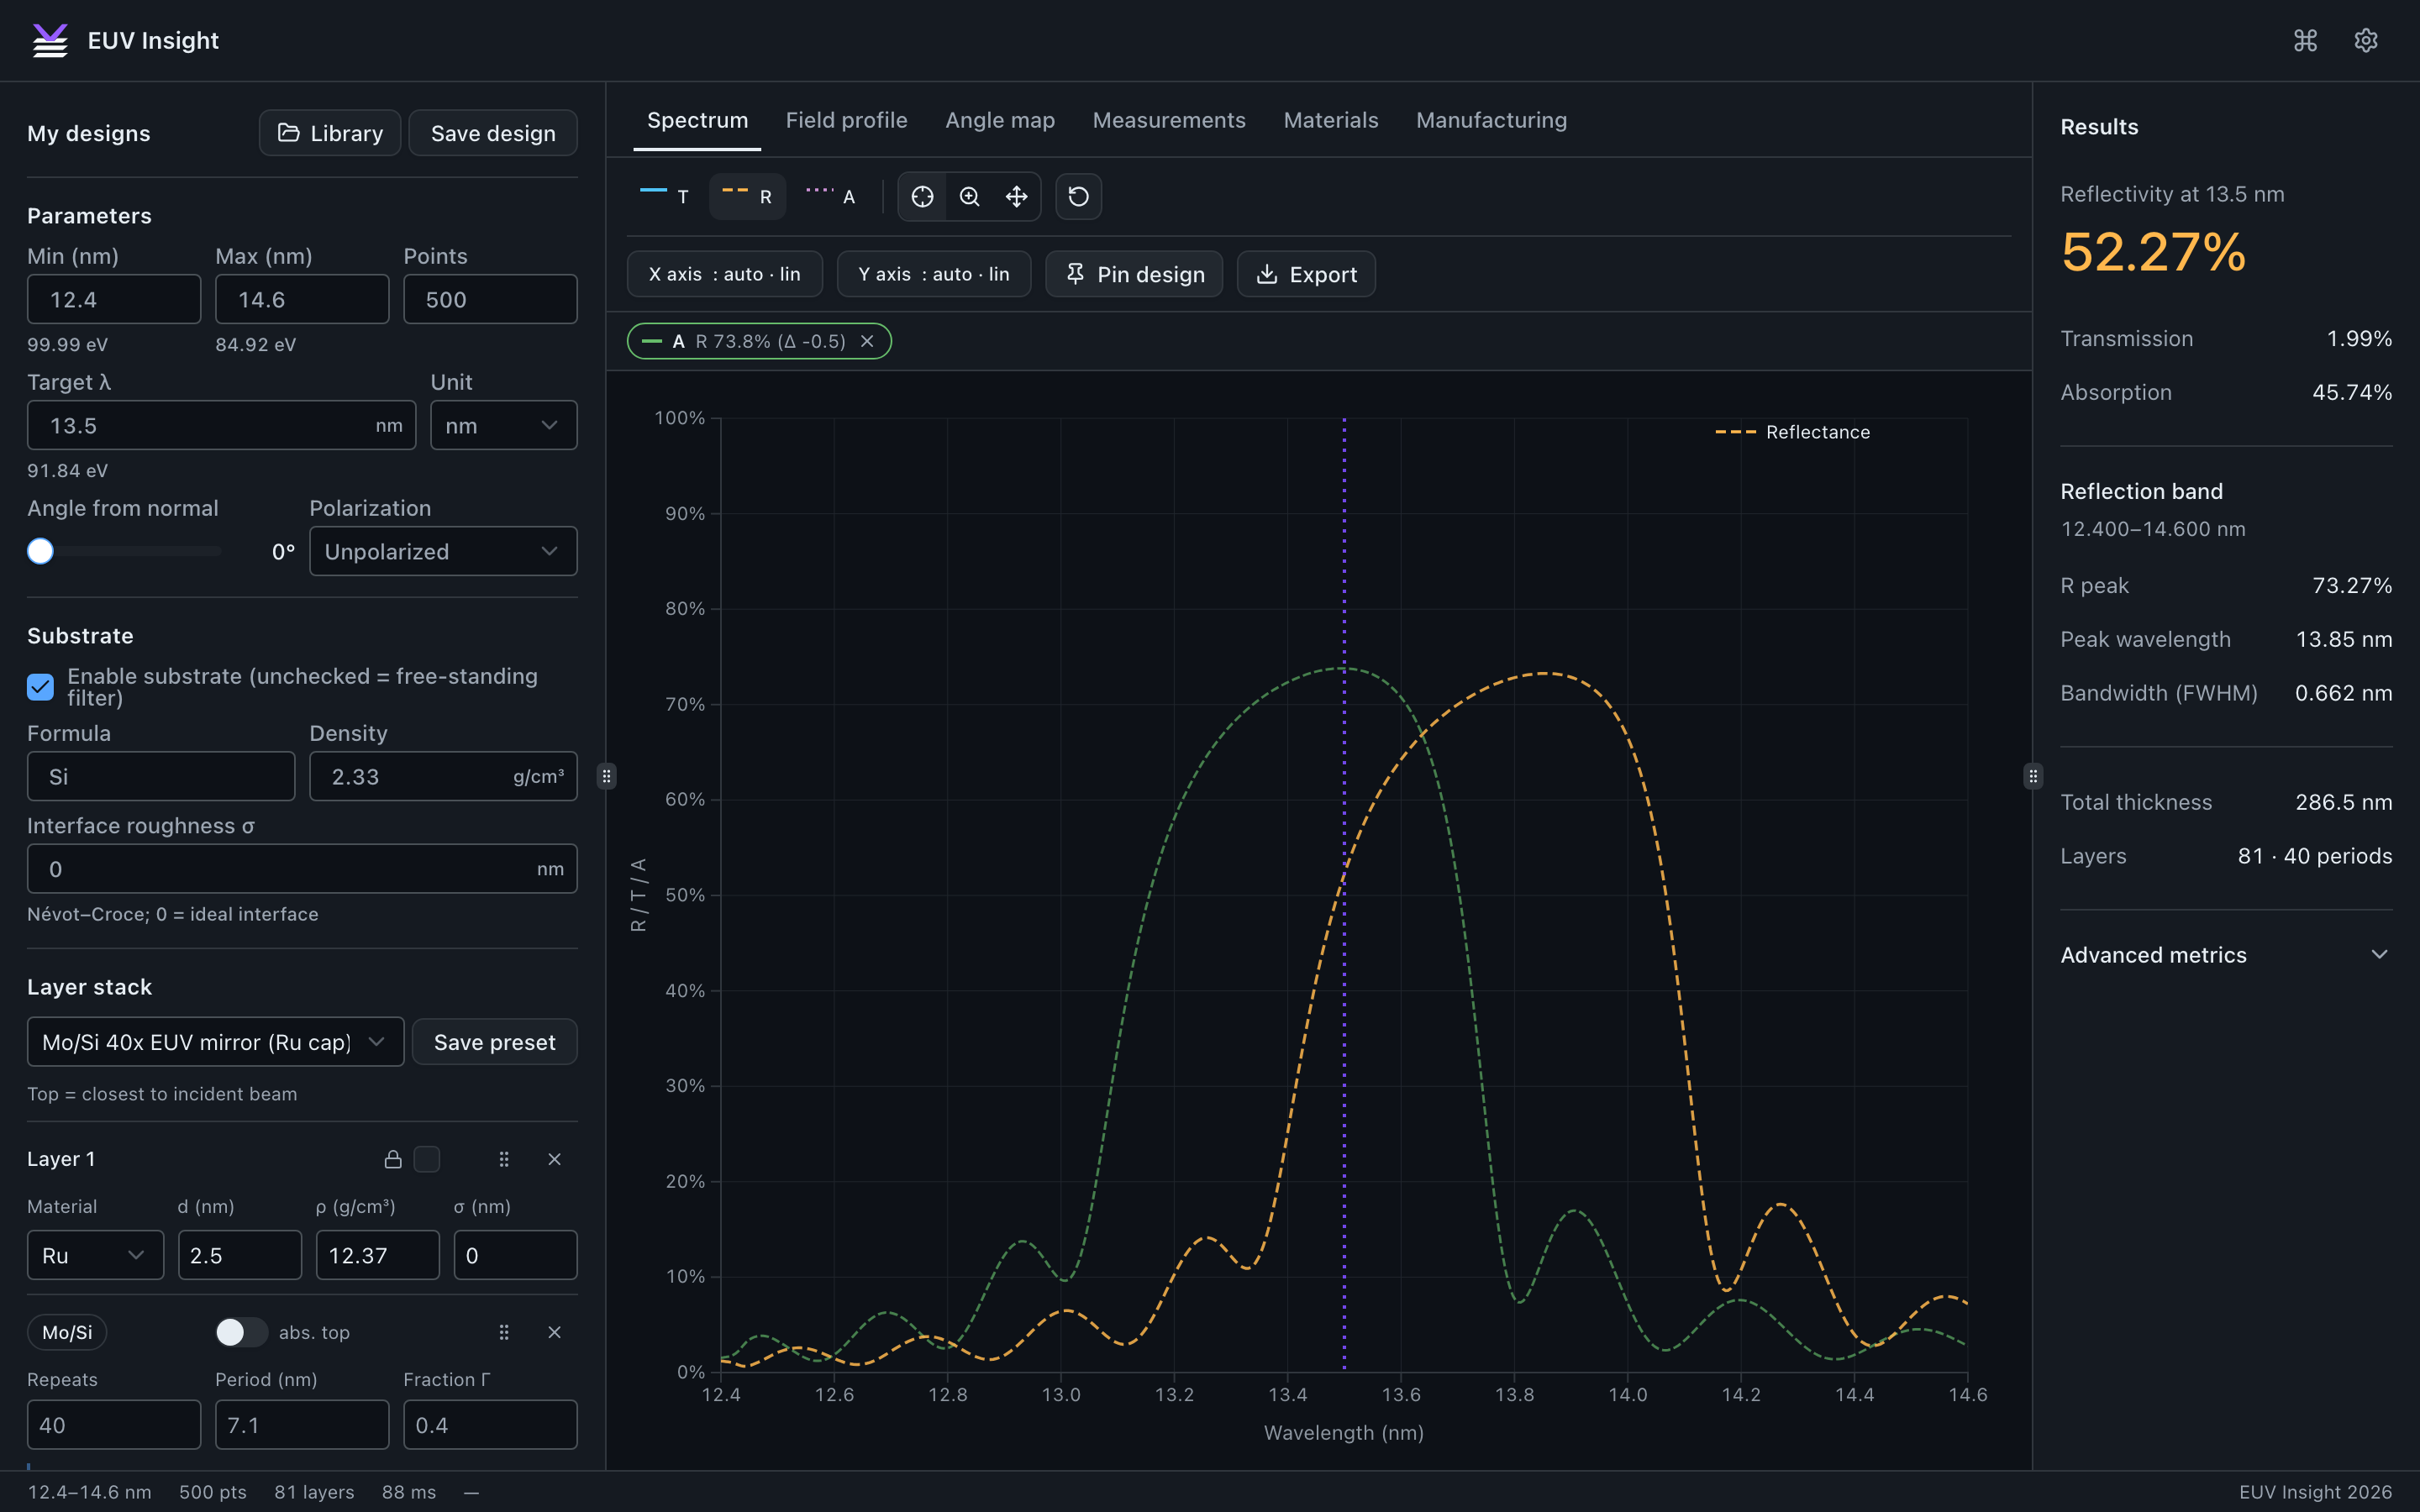This screenshot has height=1512, width=2420.
Task: Click right panel resize grip
Action: pyautogui.click(x=2032, y=776)
